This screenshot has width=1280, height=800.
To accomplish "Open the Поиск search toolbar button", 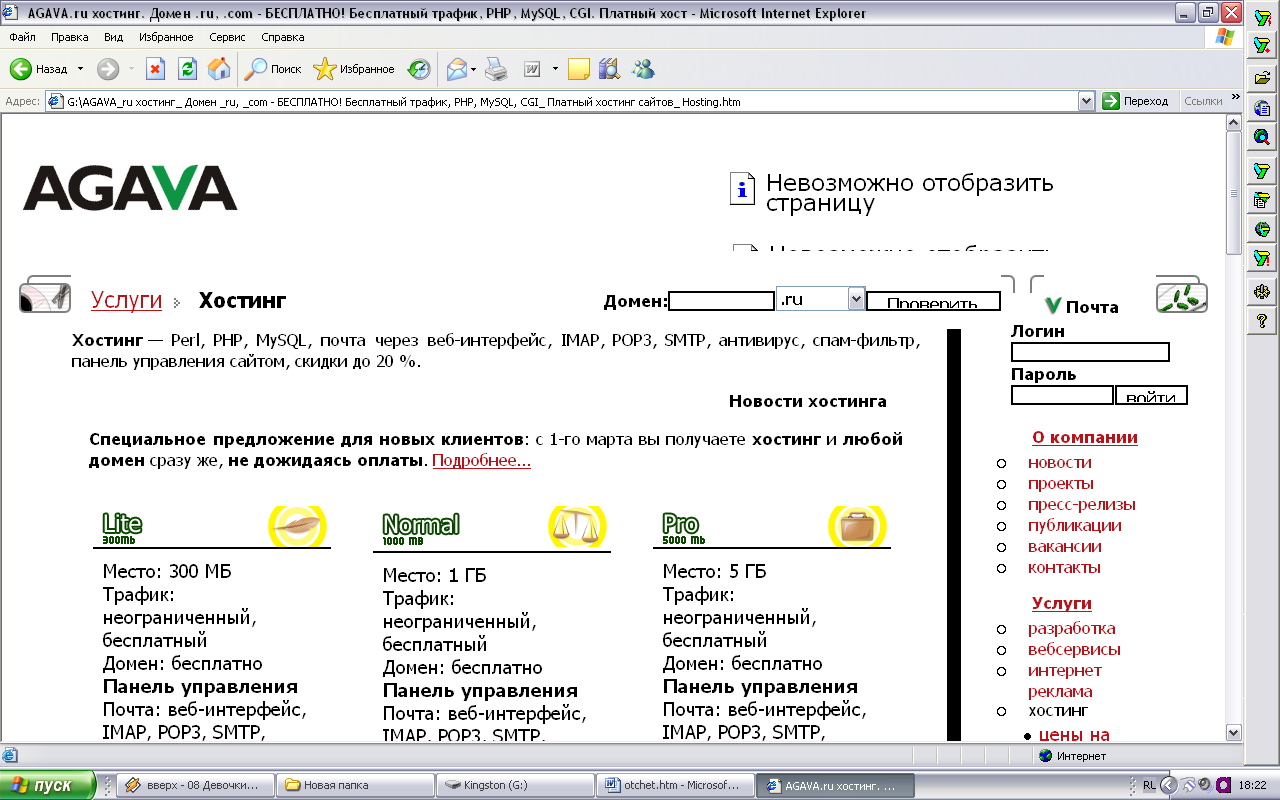I will pyautogui.click(x=273, y=69).
